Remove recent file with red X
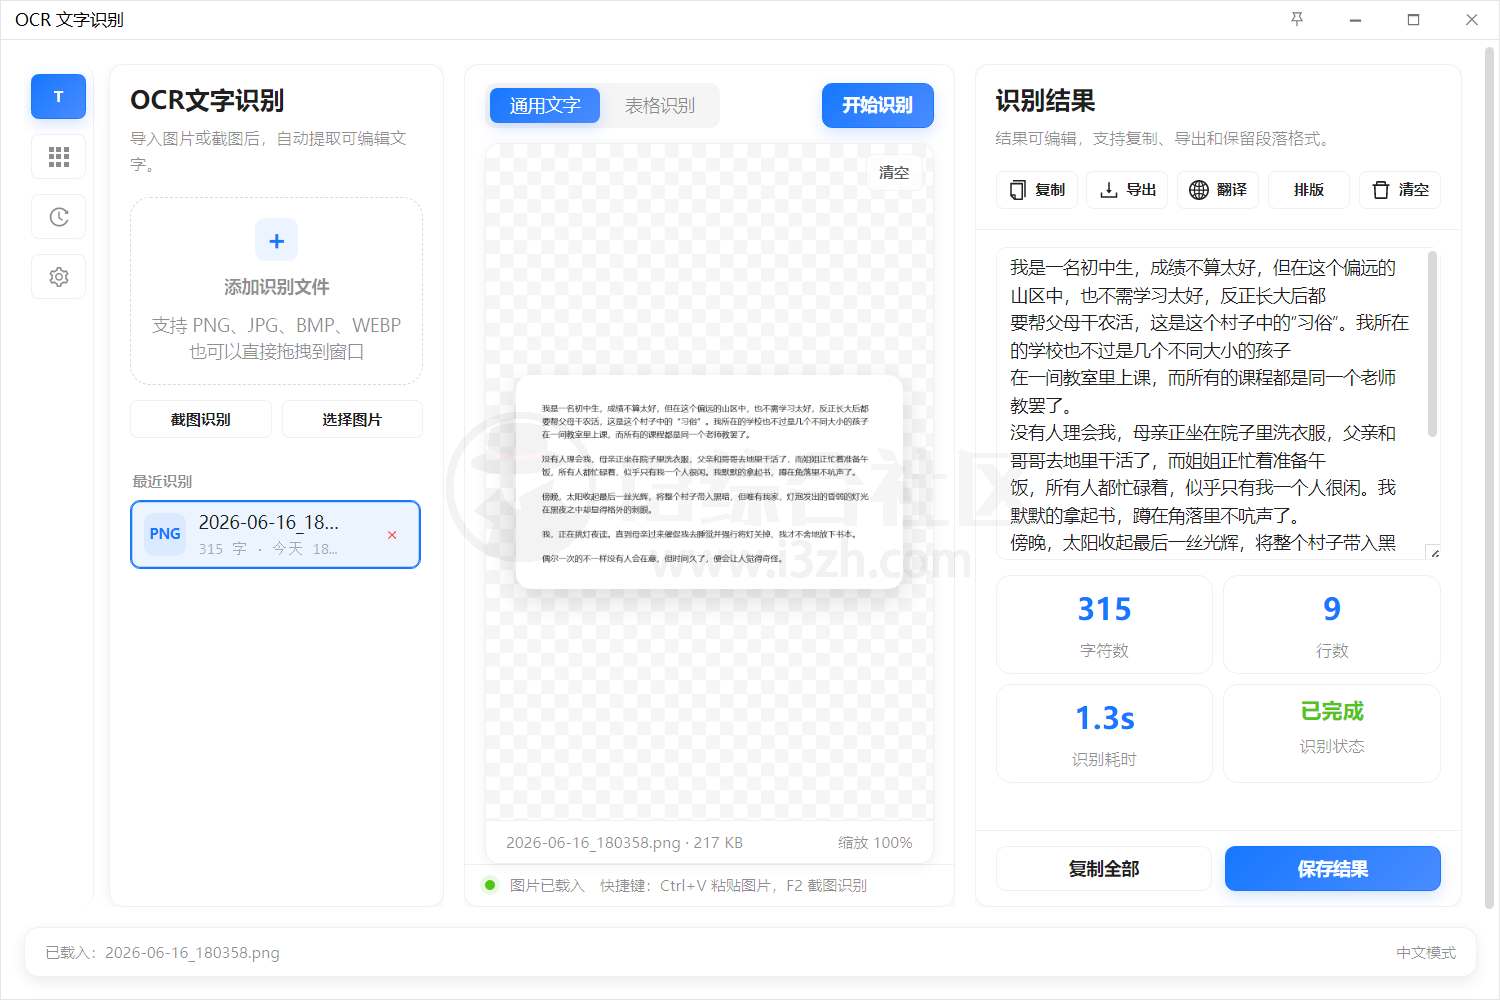Image resolution: width=1500 pixels, height=1000 pixels. tap(392, 535)
